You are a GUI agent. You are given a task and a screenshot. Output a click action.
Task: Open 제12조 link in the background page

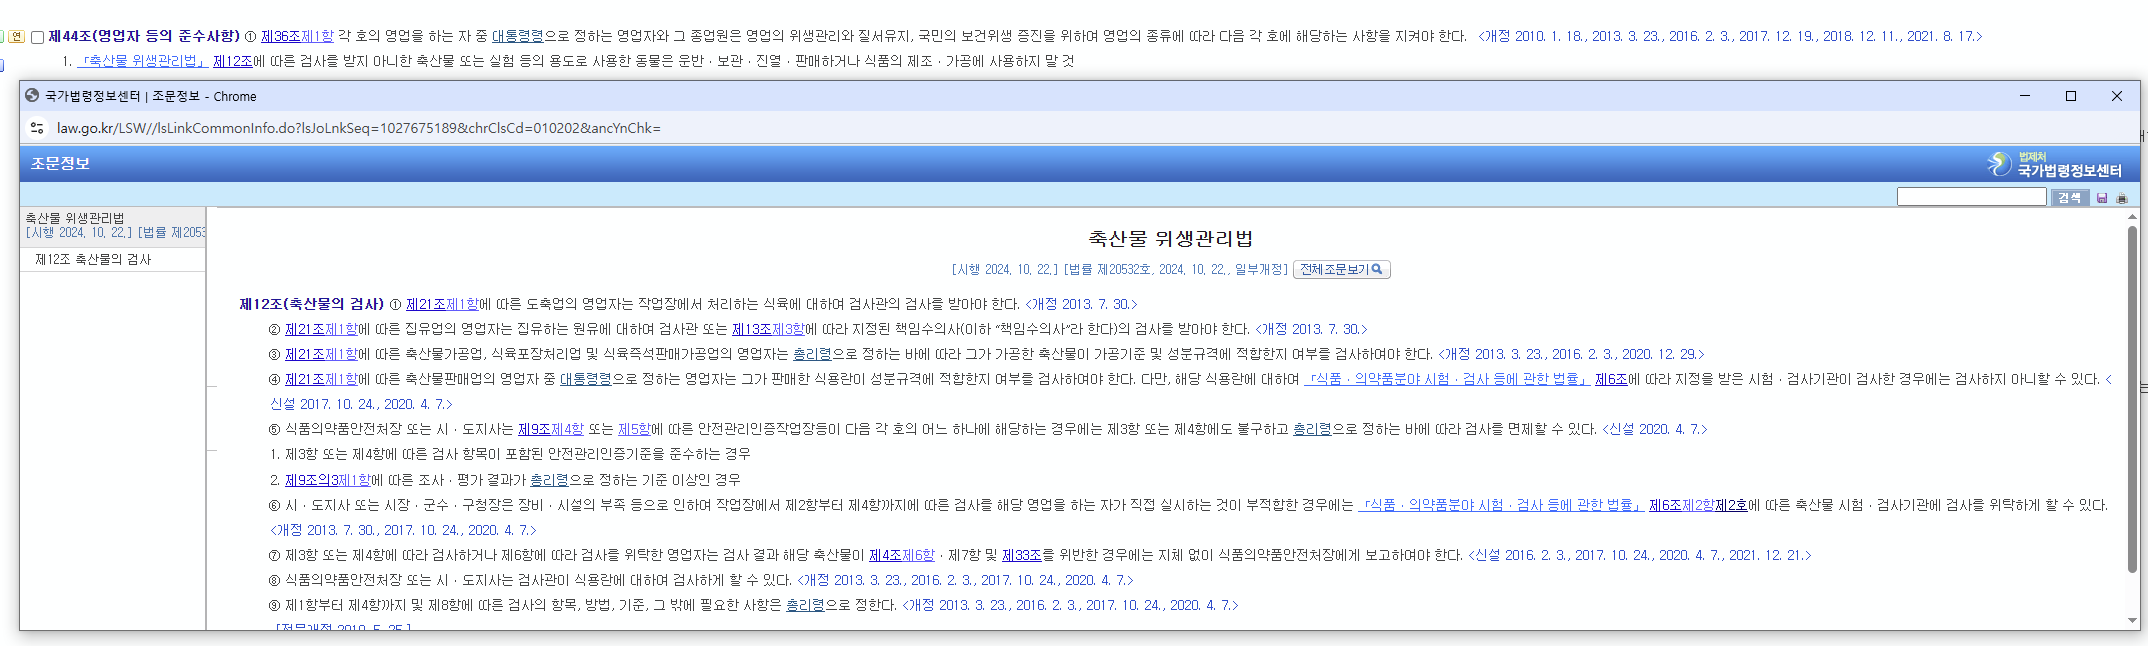click(x=233, y=61)
